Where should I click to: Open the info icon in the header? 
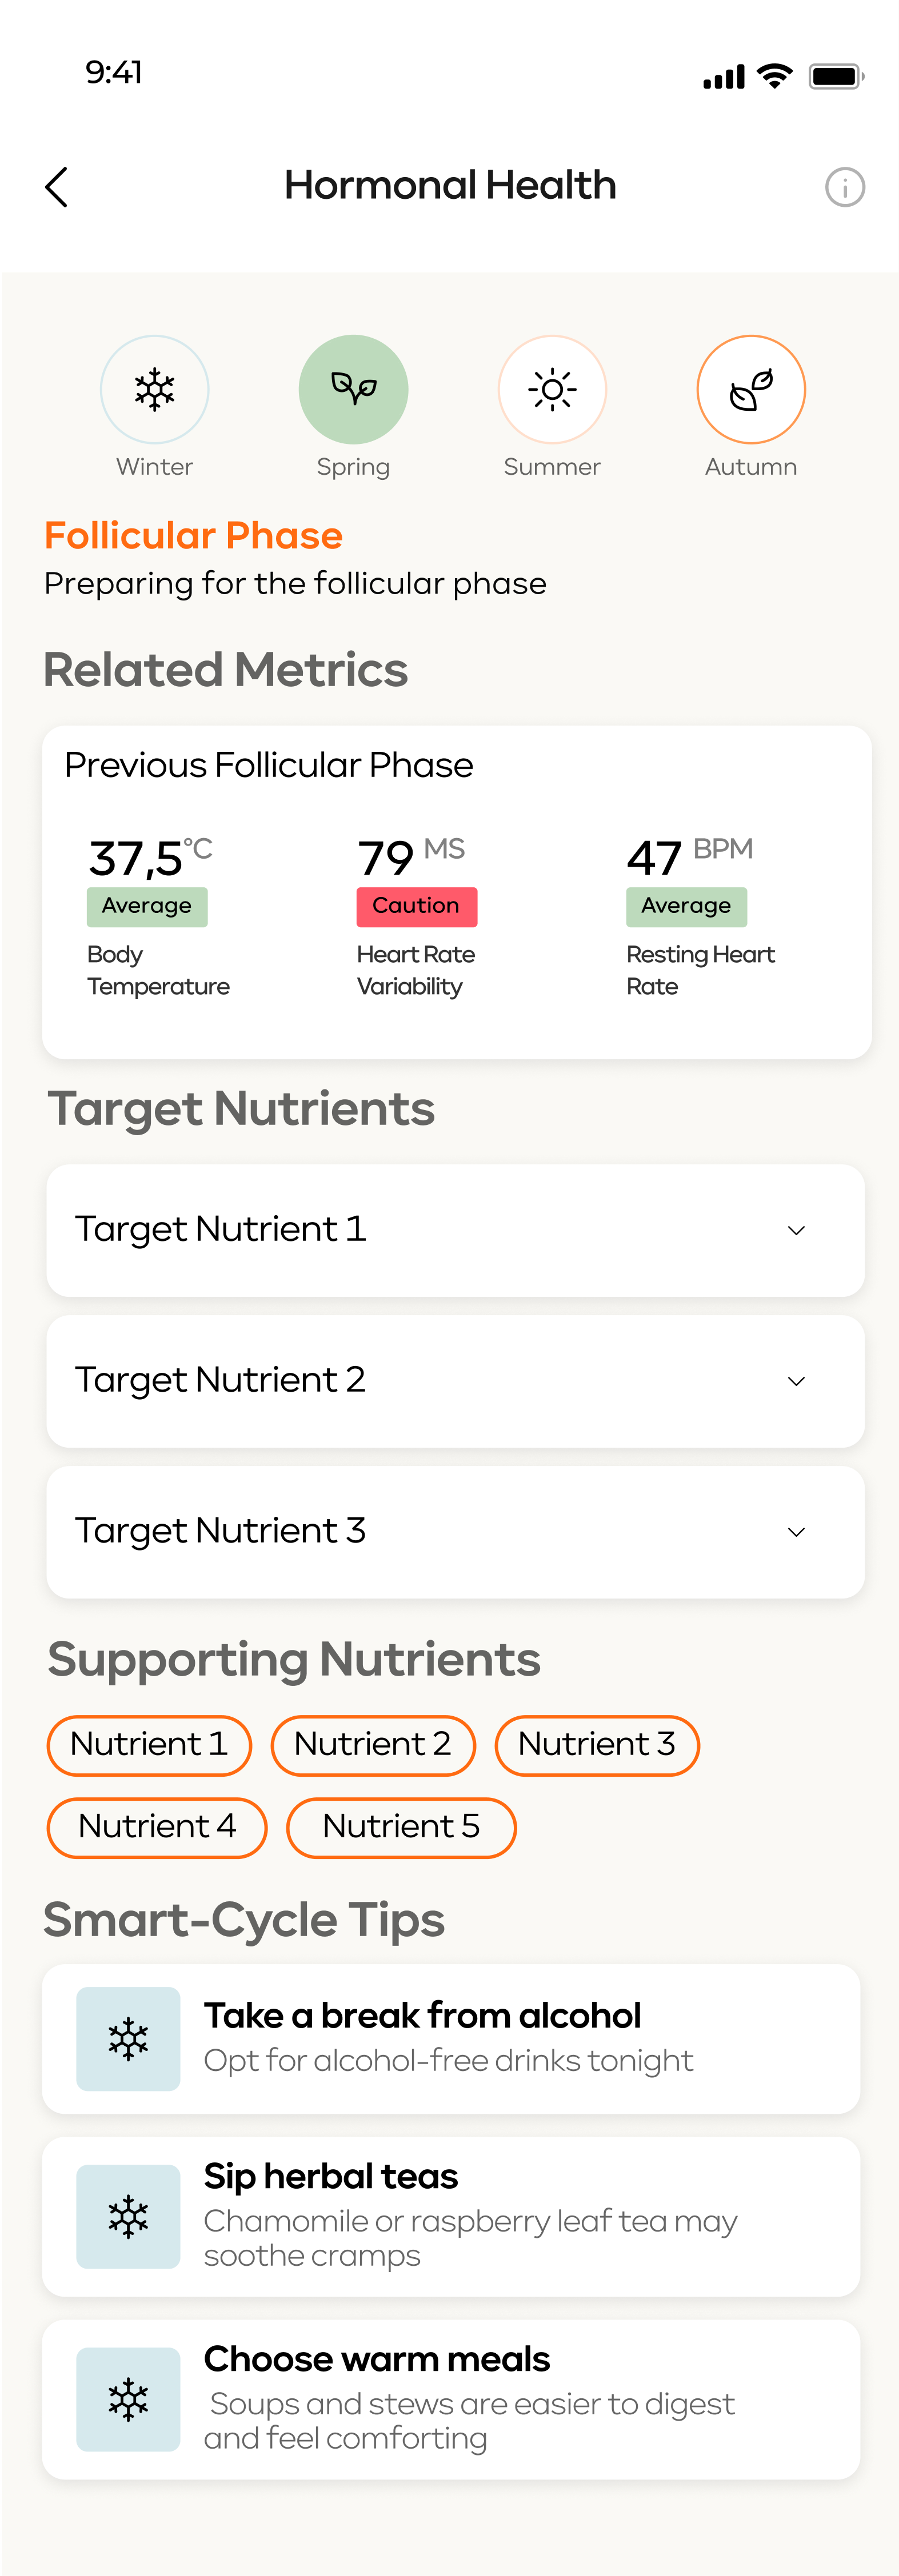[844, 187]
